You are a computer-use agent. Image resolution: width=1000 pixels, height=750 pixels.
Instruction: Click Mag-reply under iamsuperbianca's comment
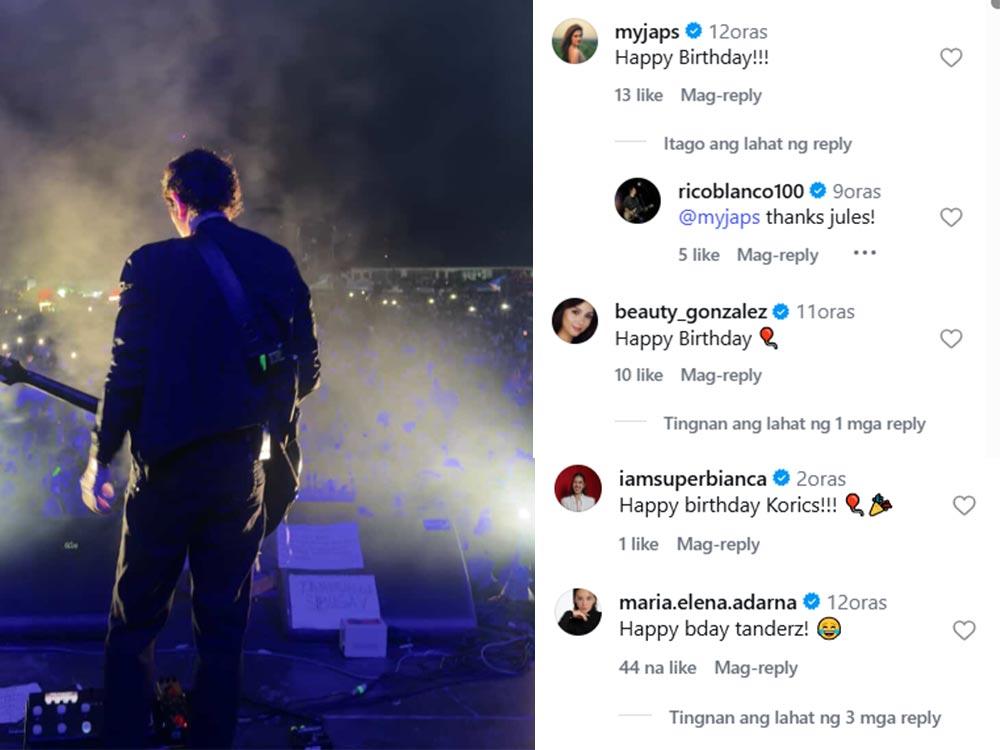pos(718,544)
